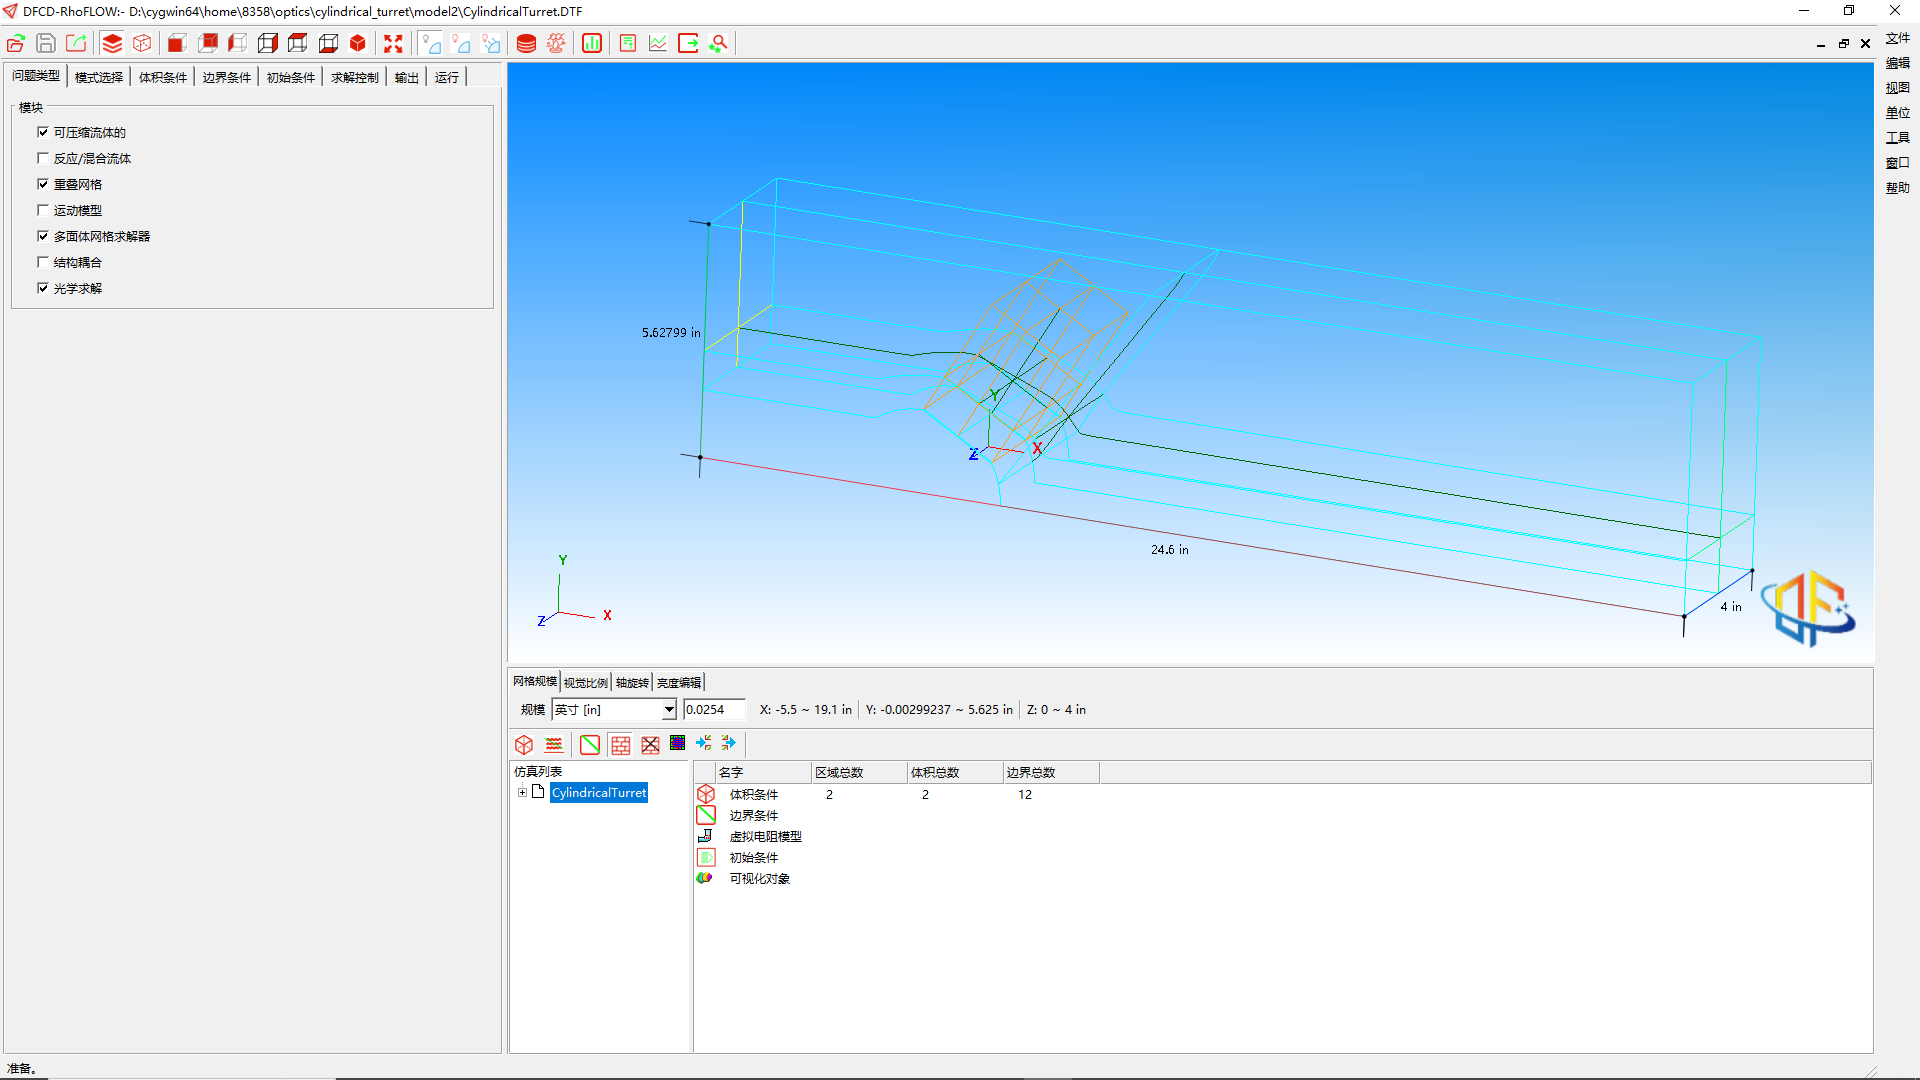
Task: Switch to the 求解控制 tab
Action: pos(355,77)
